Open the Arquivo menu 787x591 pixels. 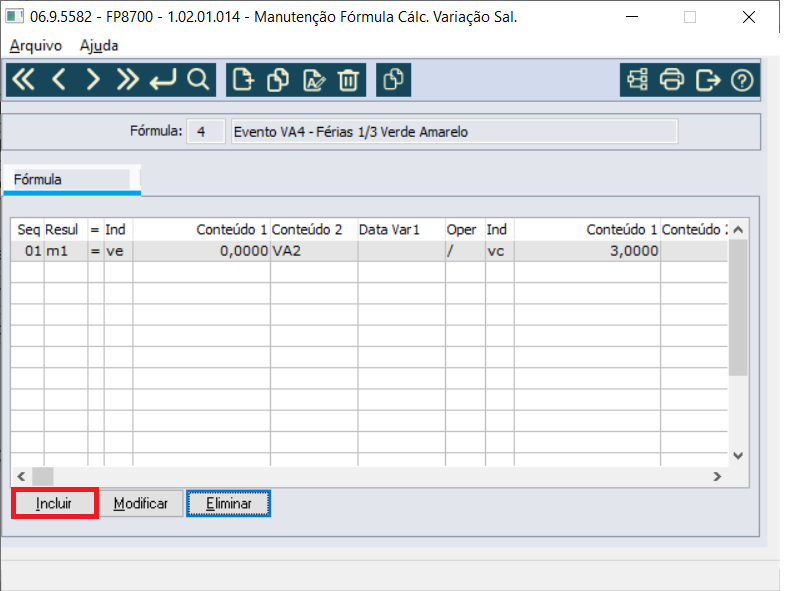pos(36,46)
